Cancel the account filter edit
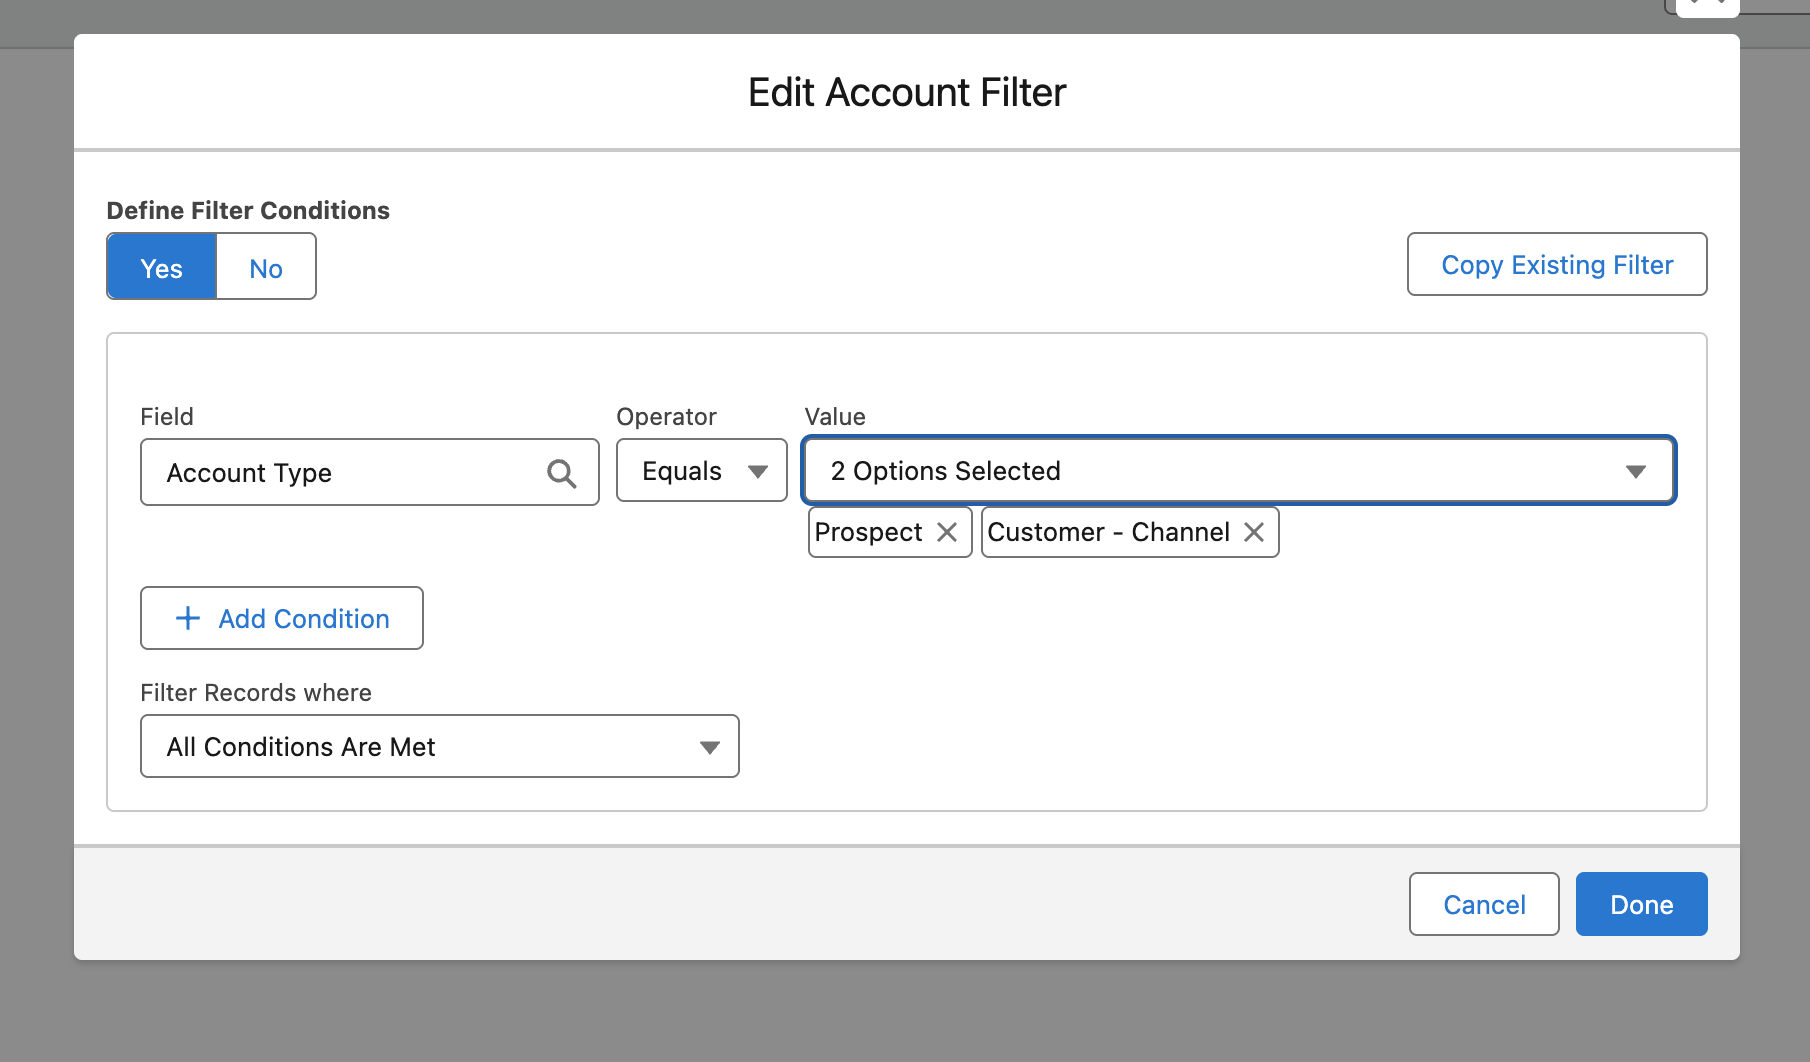This screenshot has width=1810, height=1062. point(1483,905)
